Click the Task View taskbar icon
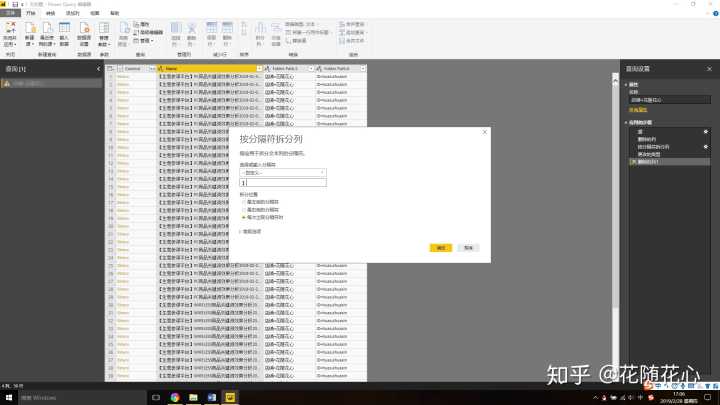 tap(156, 397)
